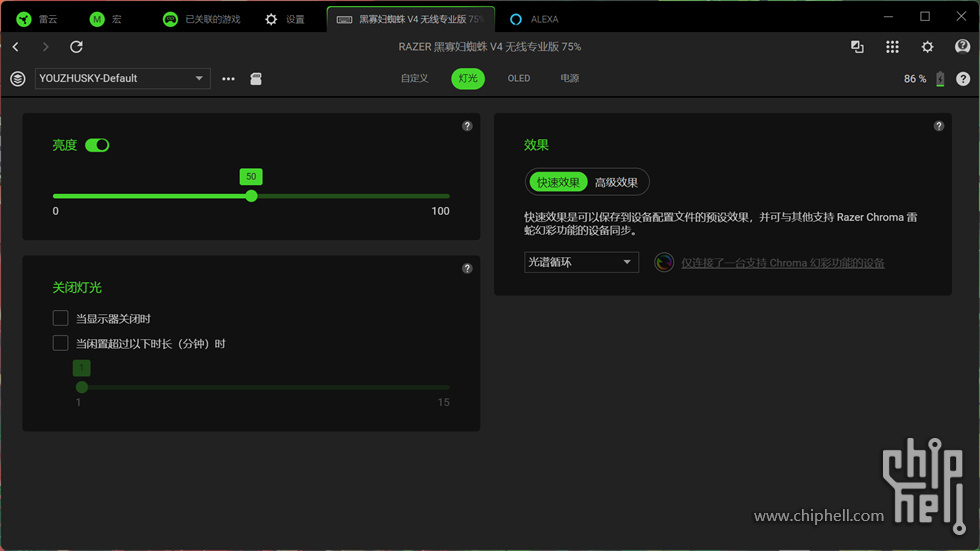The image size is (980, 551).
Task: Open the 雷云 Synapse tab
Action: (x=37, y=19)
